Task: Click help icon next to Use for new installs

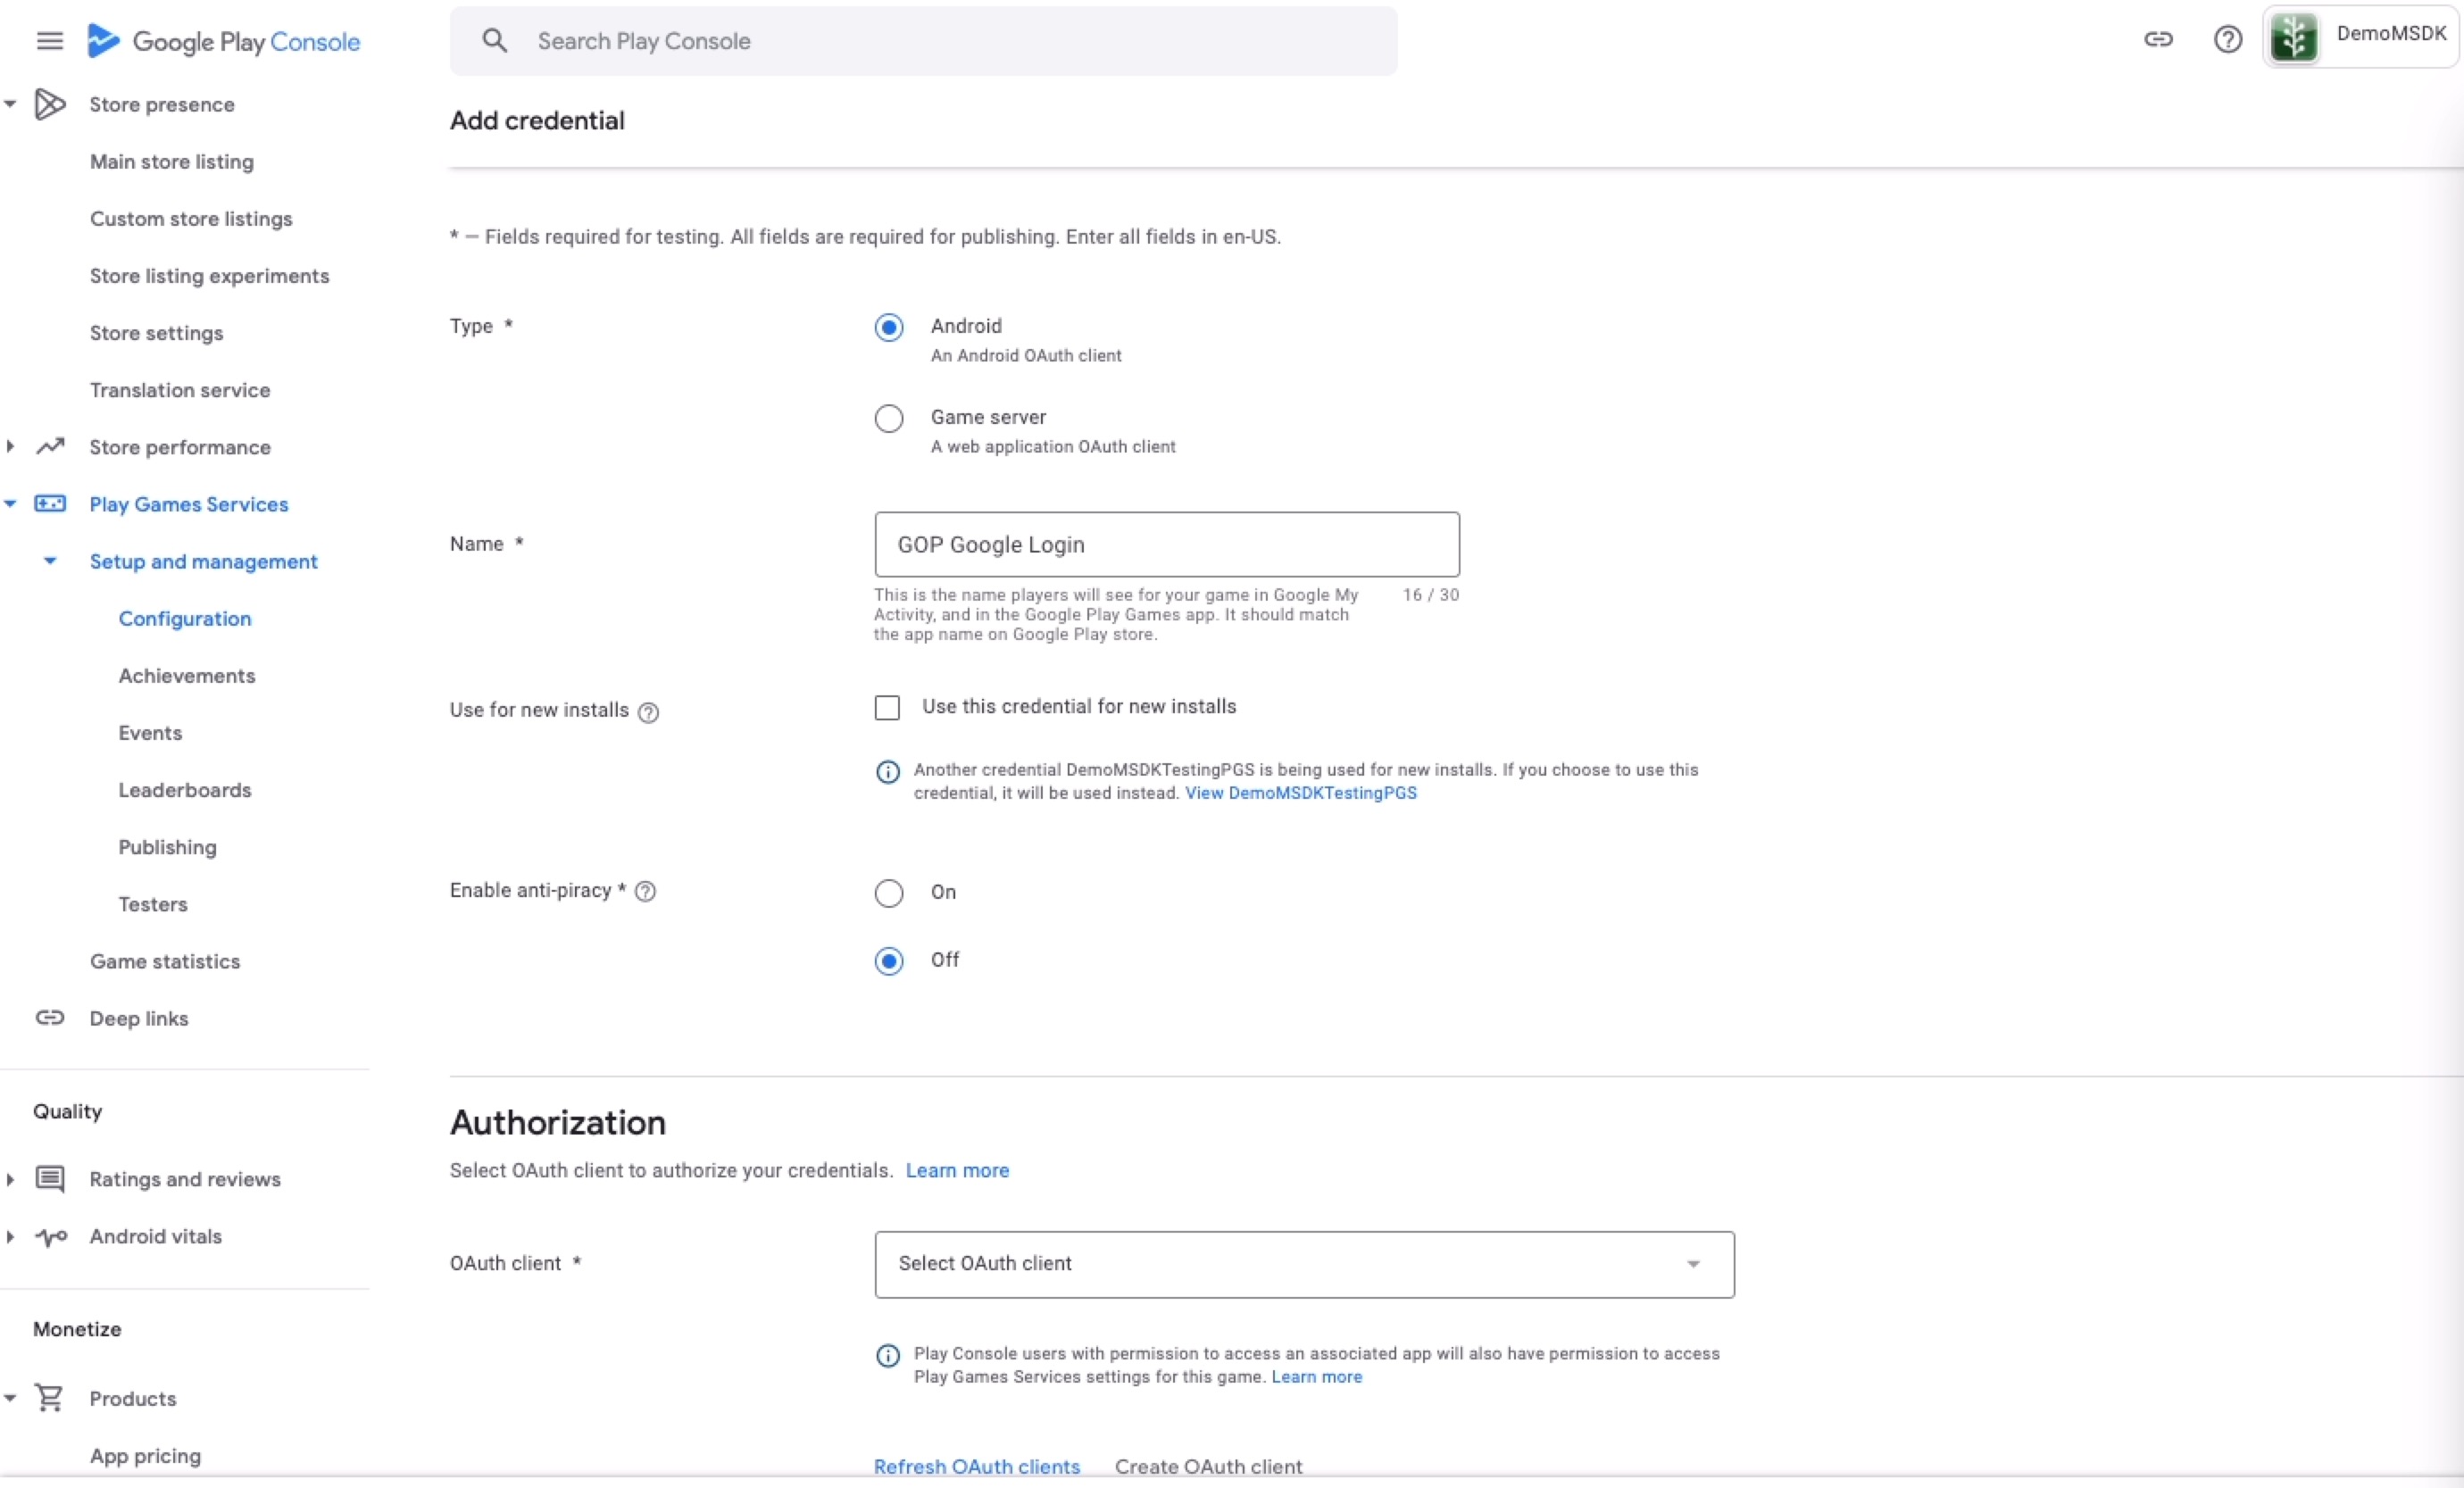Action: coord(648,712)
